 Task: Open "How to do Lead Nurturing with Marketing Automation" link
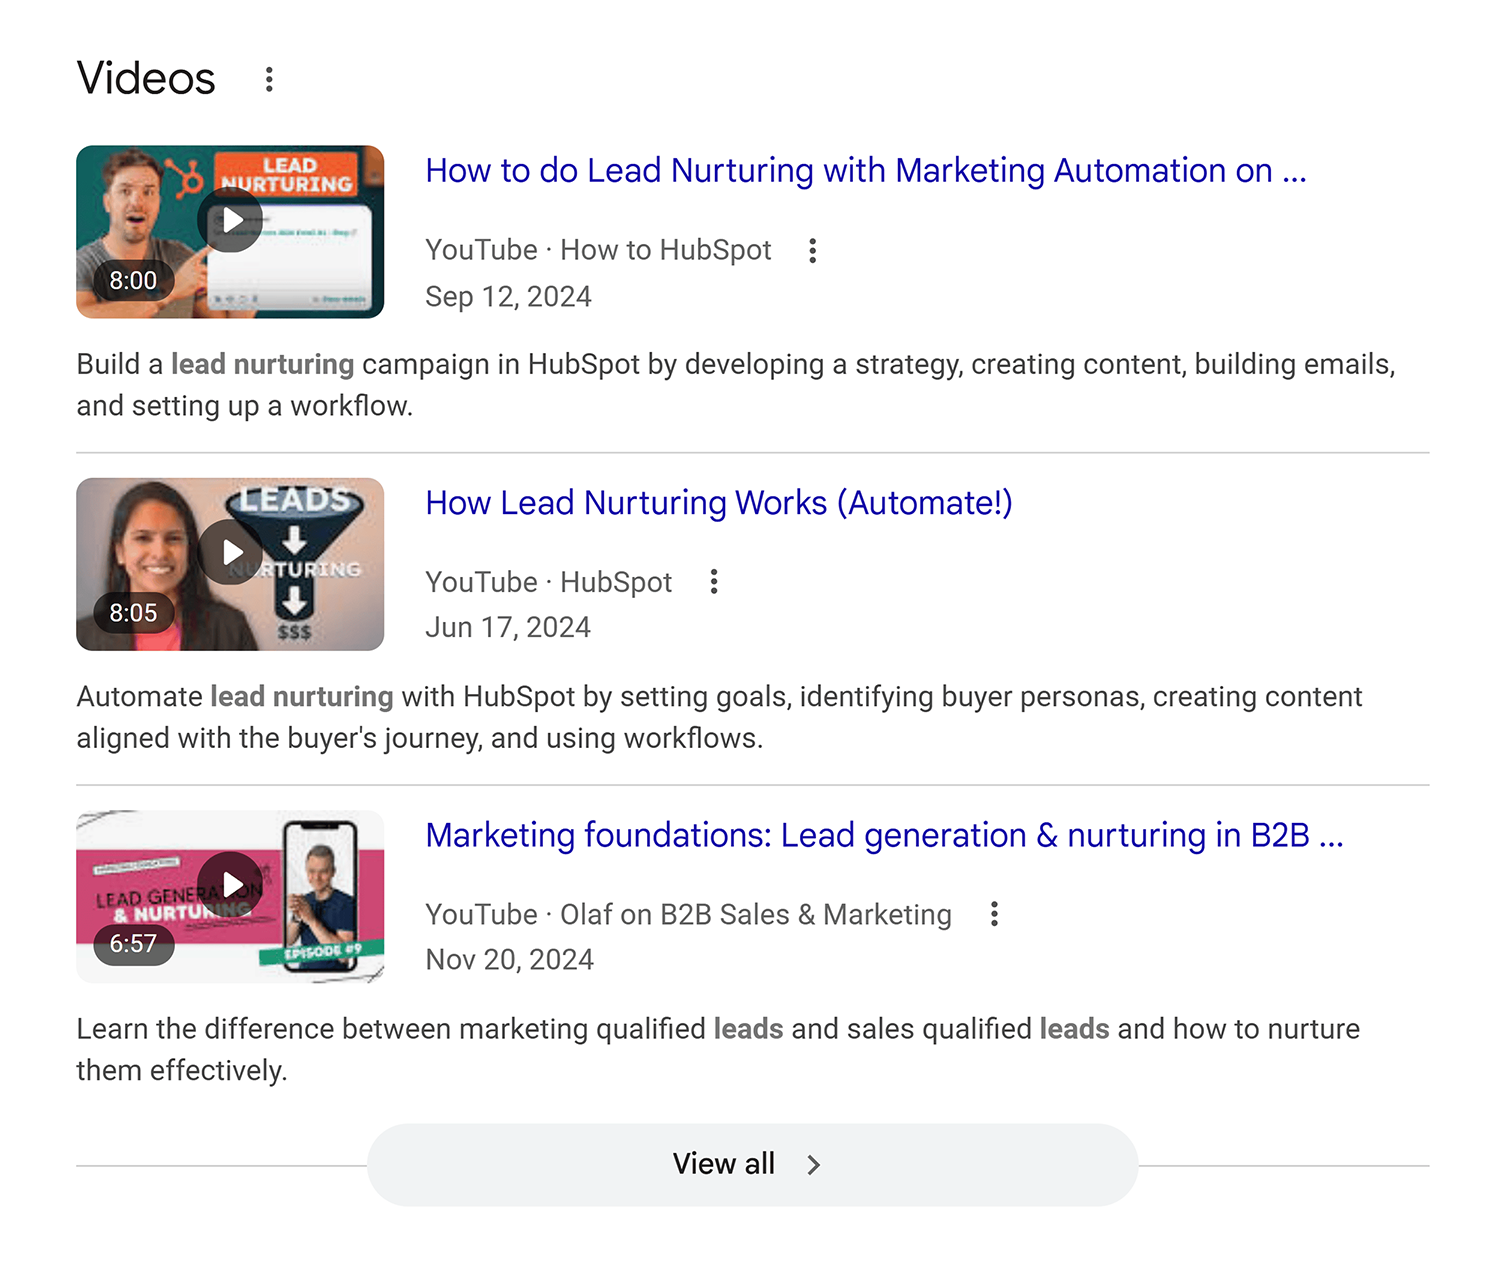coord(866,171)
